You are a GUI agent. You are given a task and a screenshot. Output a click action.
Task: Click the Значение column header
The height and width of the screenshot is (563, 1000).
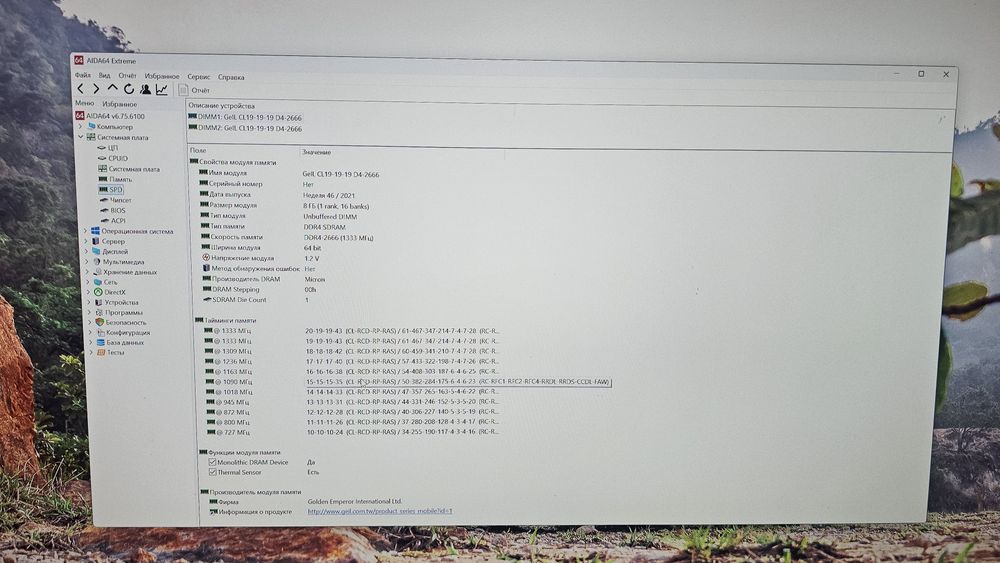(x=317, y=152)
